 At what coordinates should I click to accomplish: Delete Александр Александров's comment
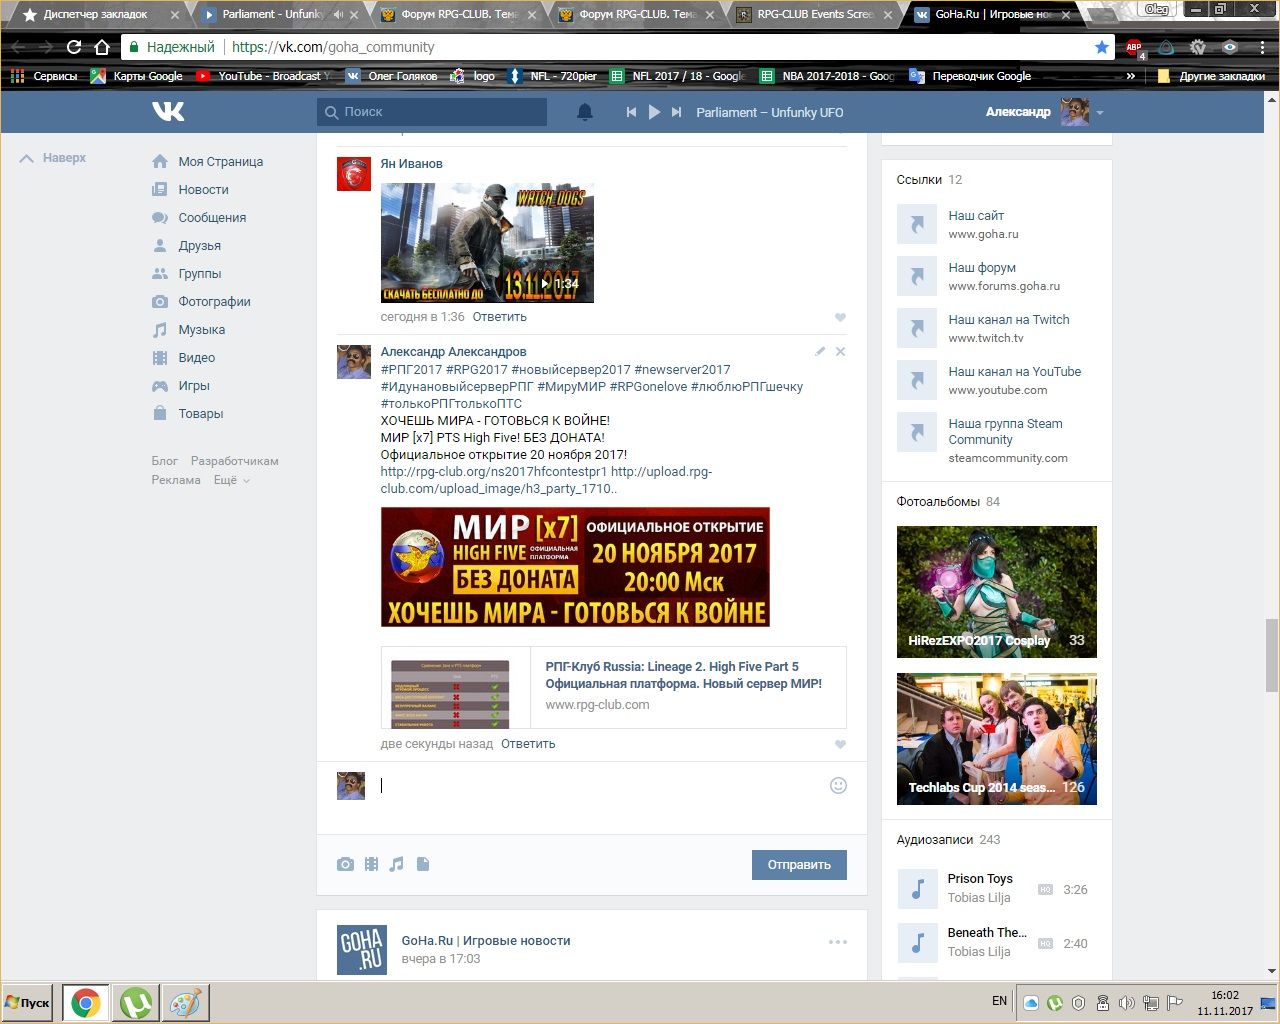click(840, 351)
